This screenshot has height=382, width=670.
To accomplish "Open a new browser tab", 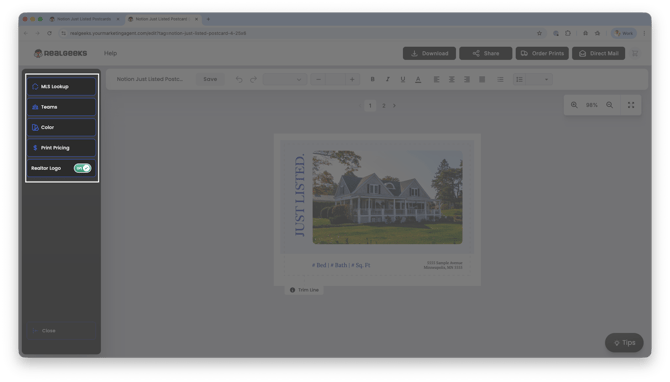I will coord(208,19).
